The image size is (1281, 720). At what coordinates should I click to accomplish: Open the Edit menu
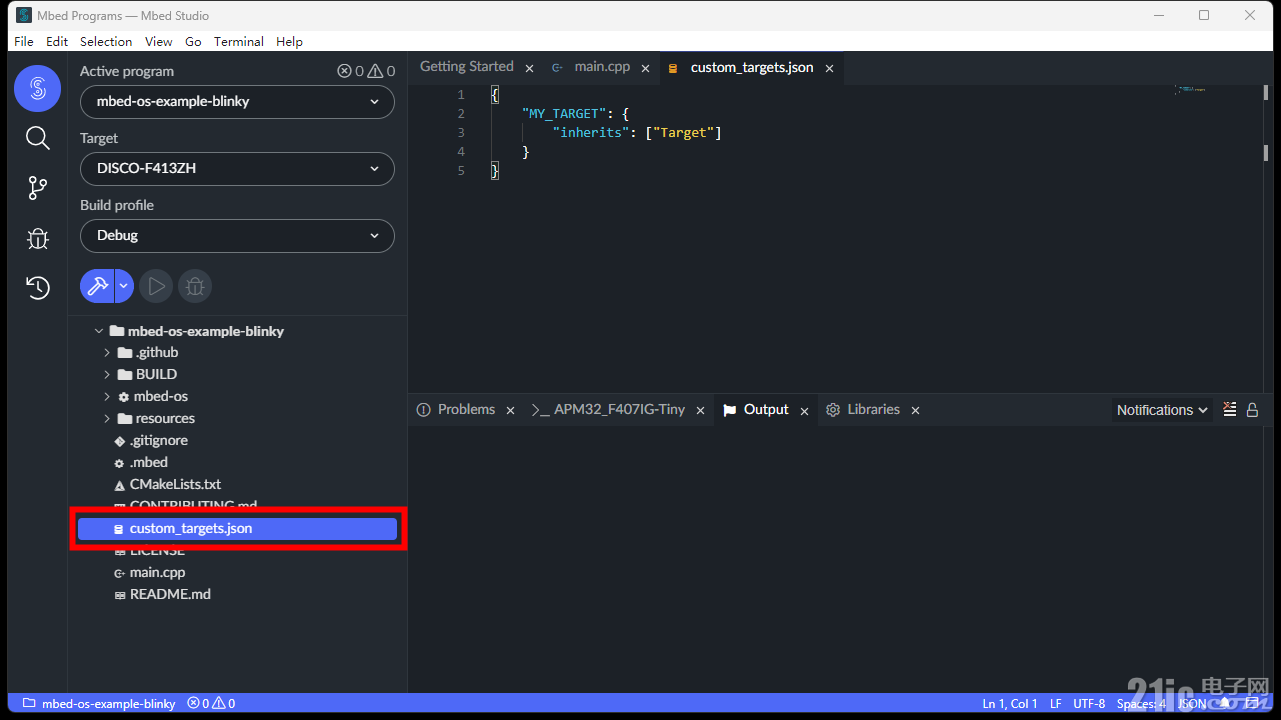coord(57,41)
